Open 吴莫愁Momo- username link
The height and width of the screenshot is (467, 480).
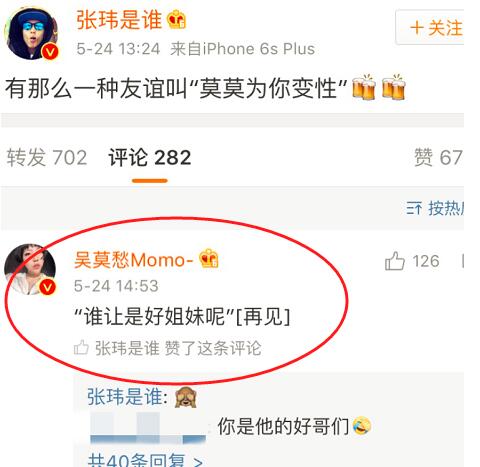tap(134, 260)
